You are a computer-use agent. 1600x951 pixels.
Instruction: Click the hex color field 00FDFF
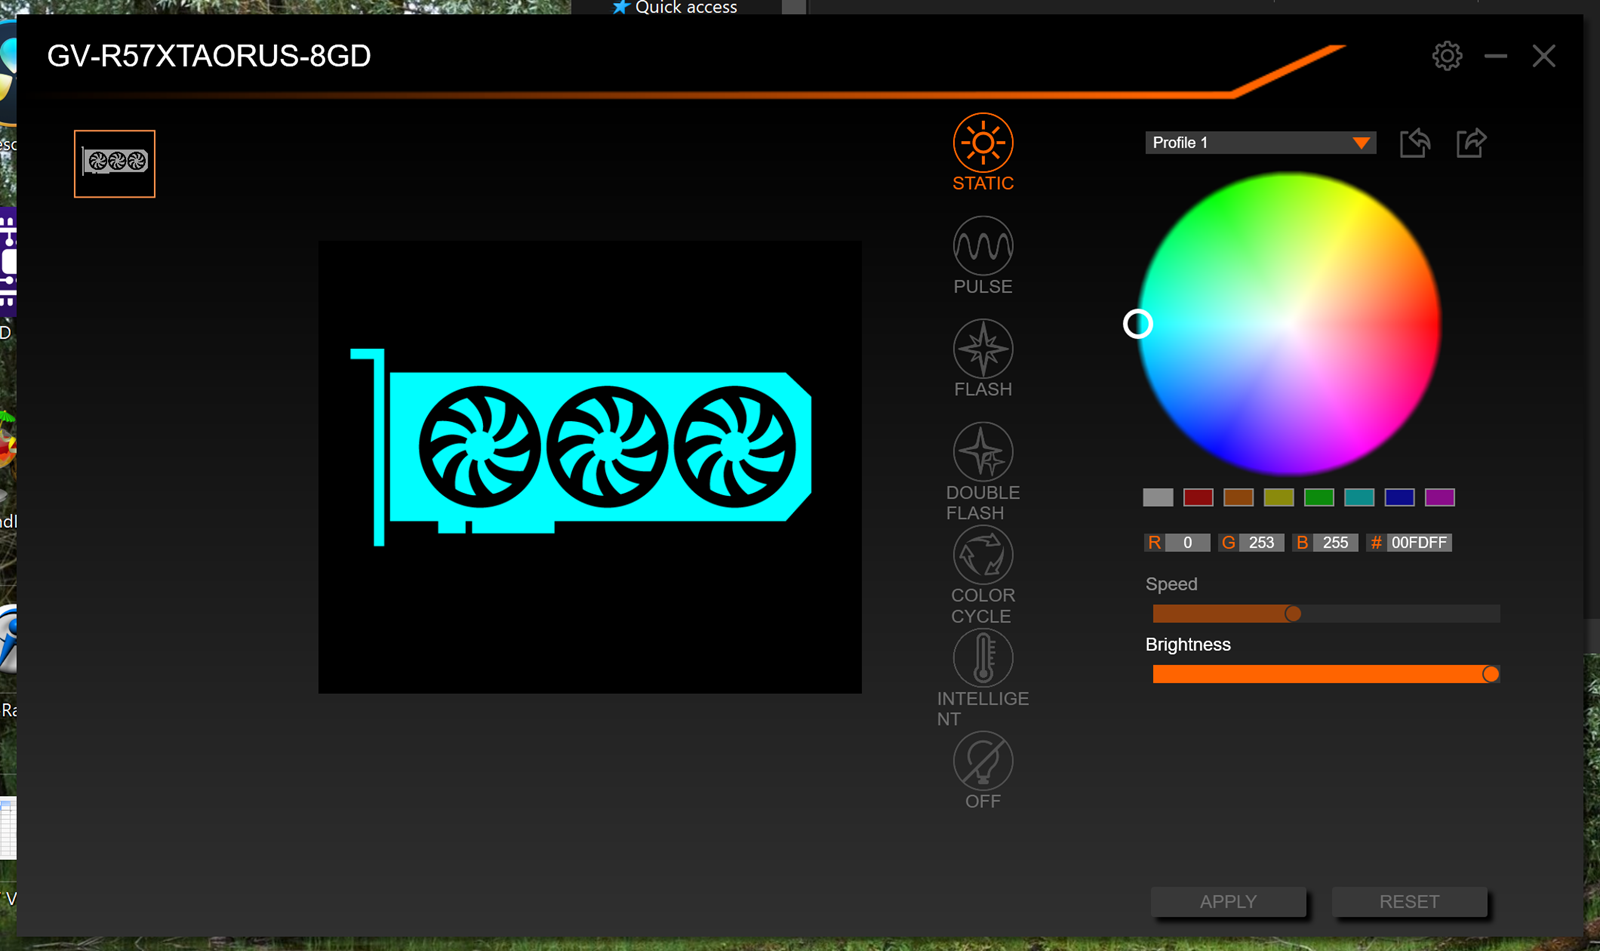pyautogui.click(x=1419, y=542)
